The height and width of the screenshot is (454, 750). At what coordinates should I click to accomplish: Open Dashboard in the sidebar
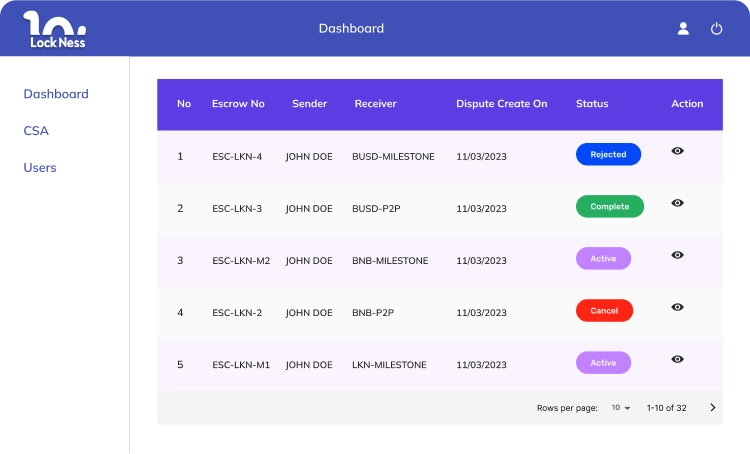pos(56,94)
